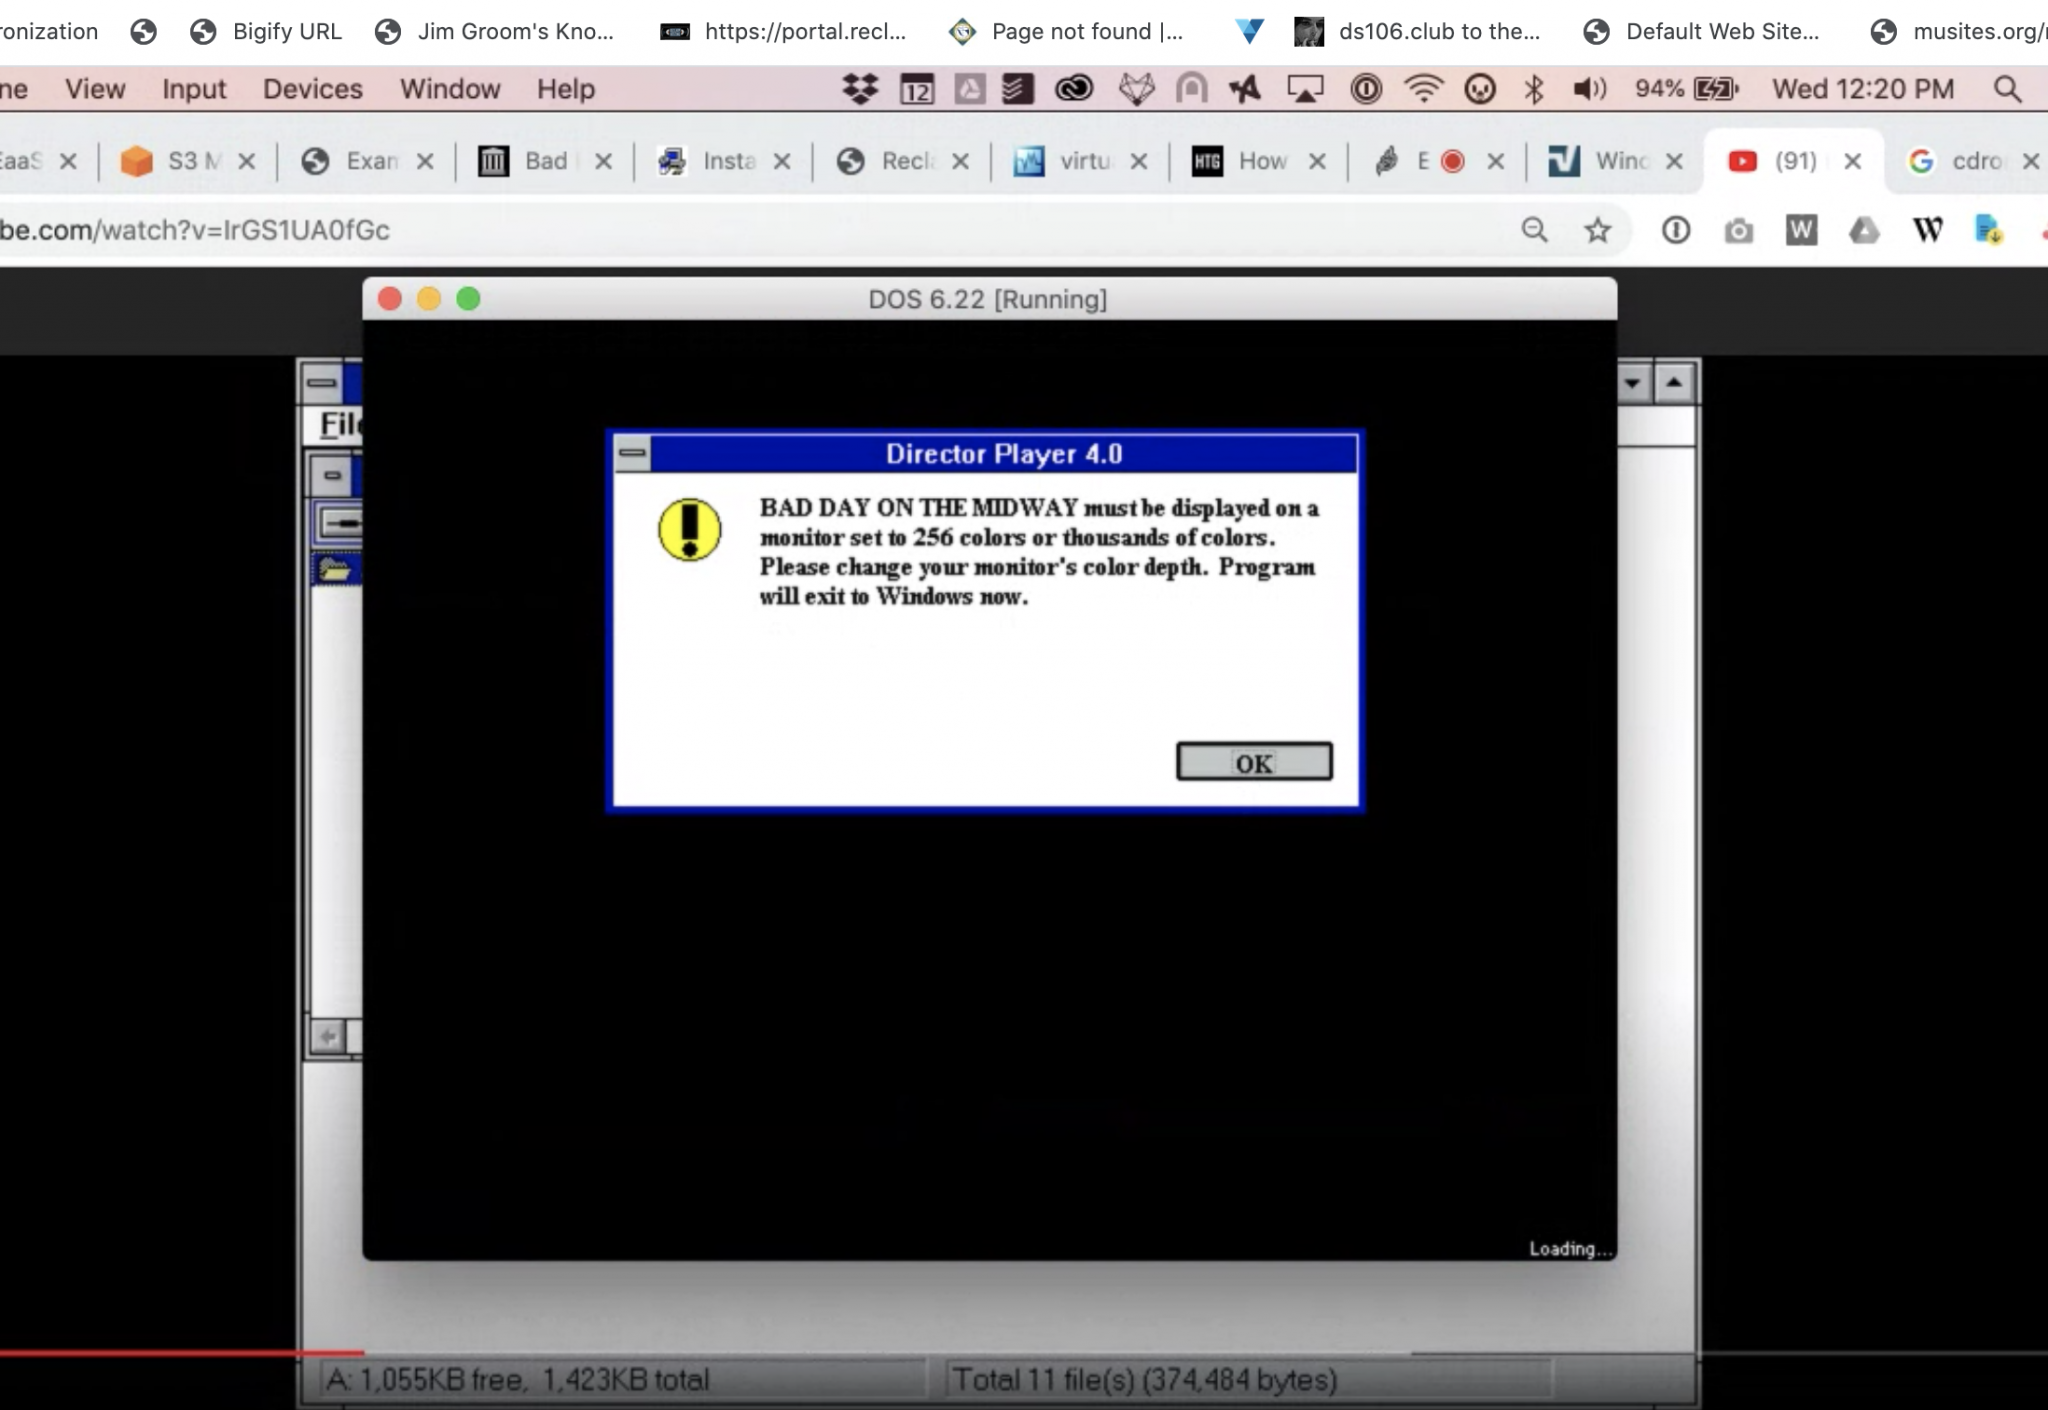Screen dimensions: 2048x1410
Task: Click the File Manager maximize up-arrow button
Action: click(x=1673, y=383)
